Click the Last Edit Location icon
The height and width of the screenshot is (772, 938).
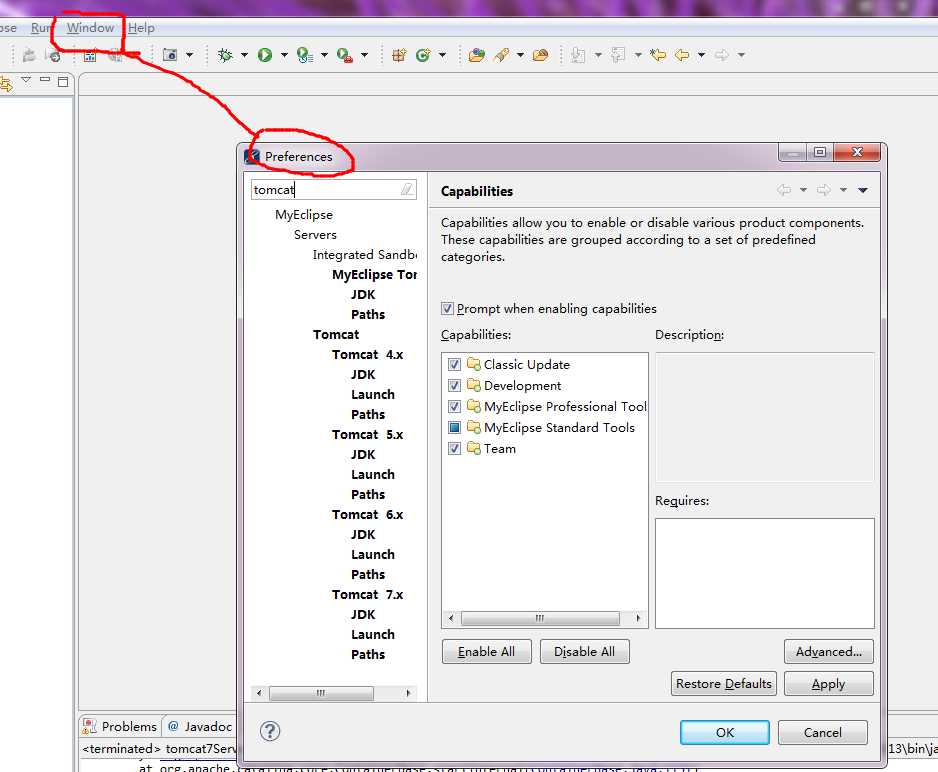[x=658, y=55]
